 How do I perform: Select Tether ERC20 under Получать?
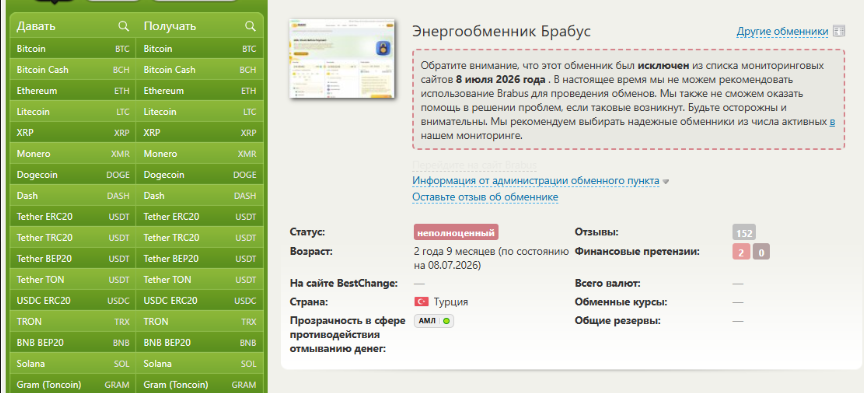tap(200, 217)
